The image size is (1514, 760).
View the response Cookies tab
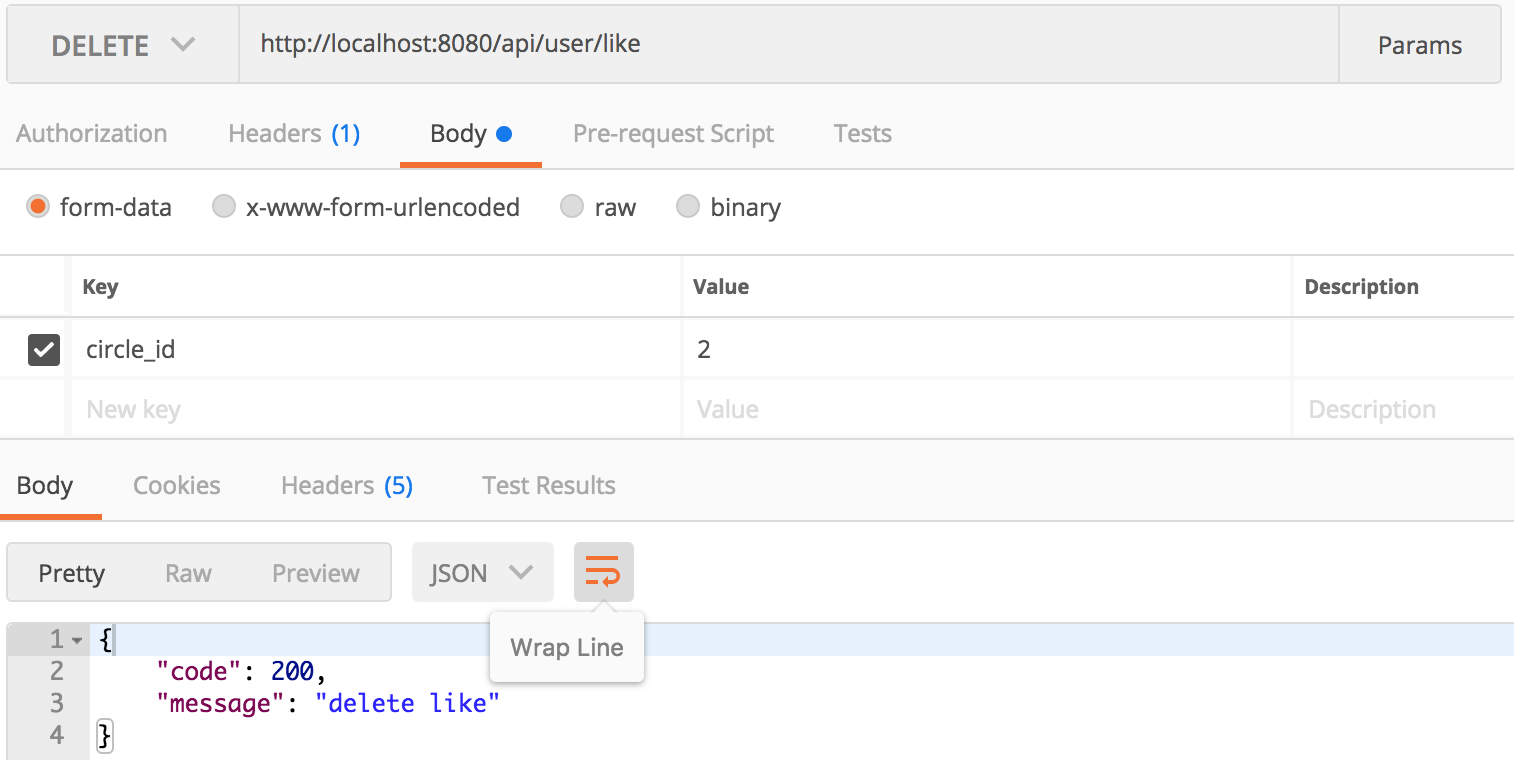coord(177,486)
